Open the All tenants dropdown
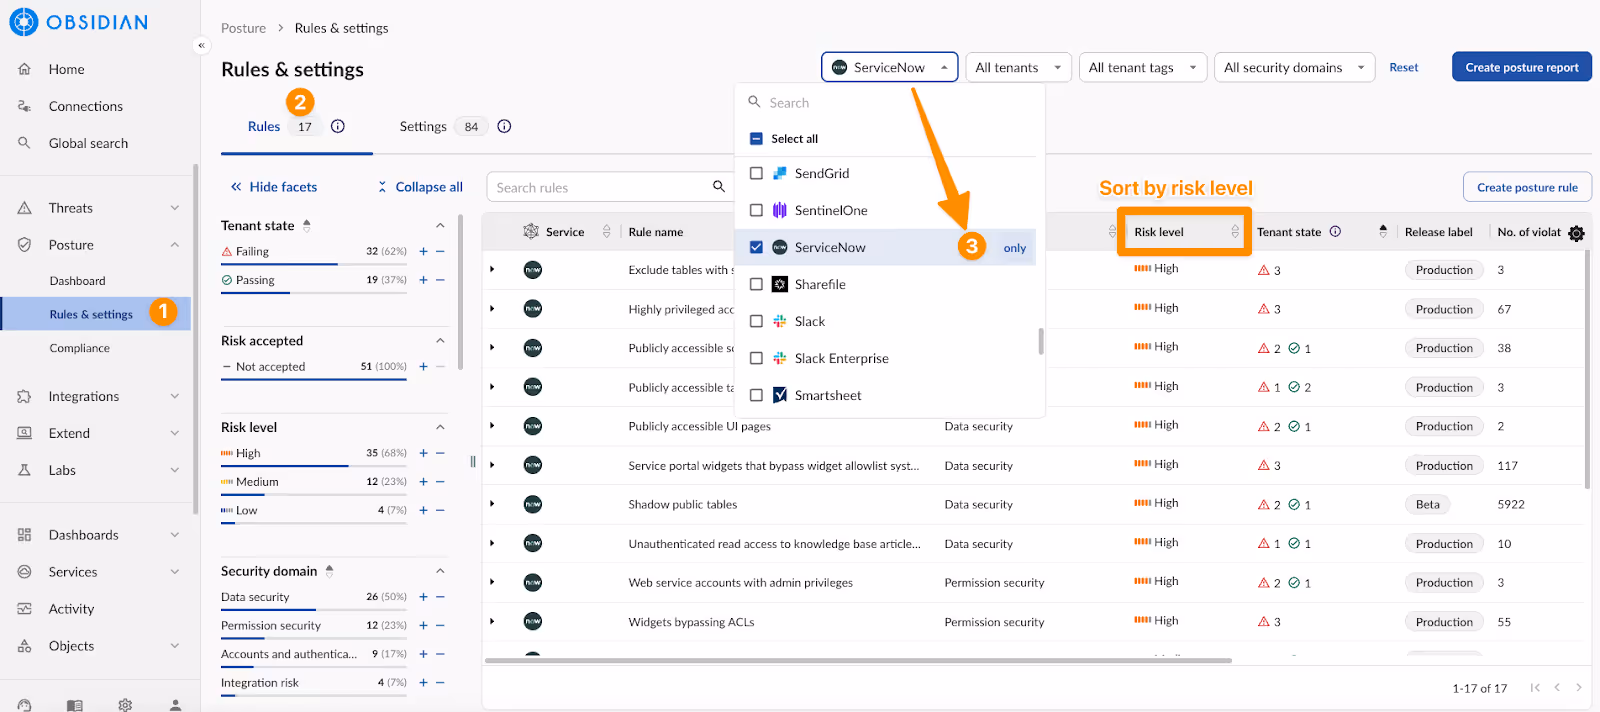The image size is (1600, 712). coord(1018,67)
